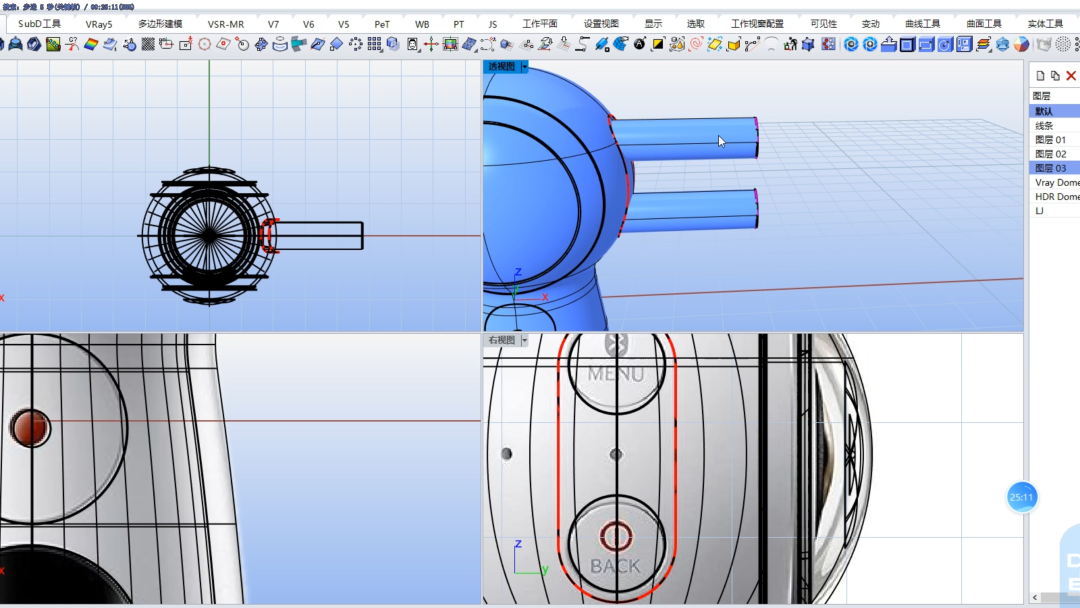Select the 线条 layer row

click(1055, 126)
